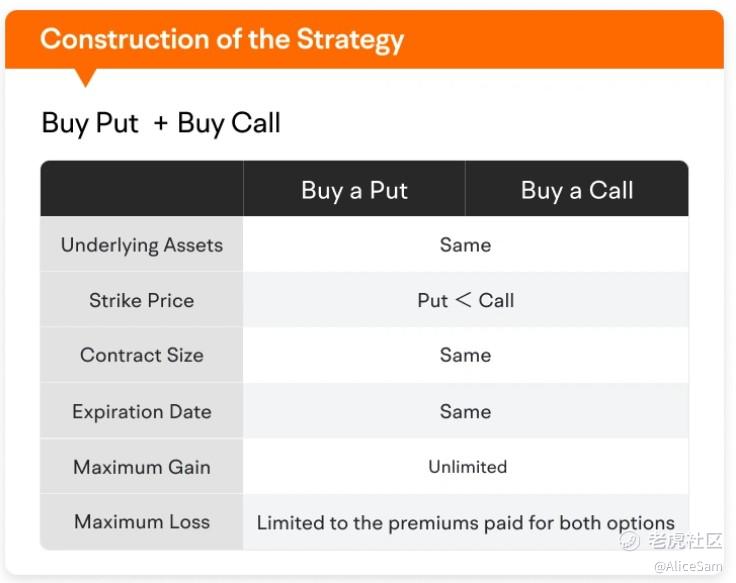Screen dimensions: 736x583
Task: Click the Same value for Expiration Date
Action: [x=465, y=412]
